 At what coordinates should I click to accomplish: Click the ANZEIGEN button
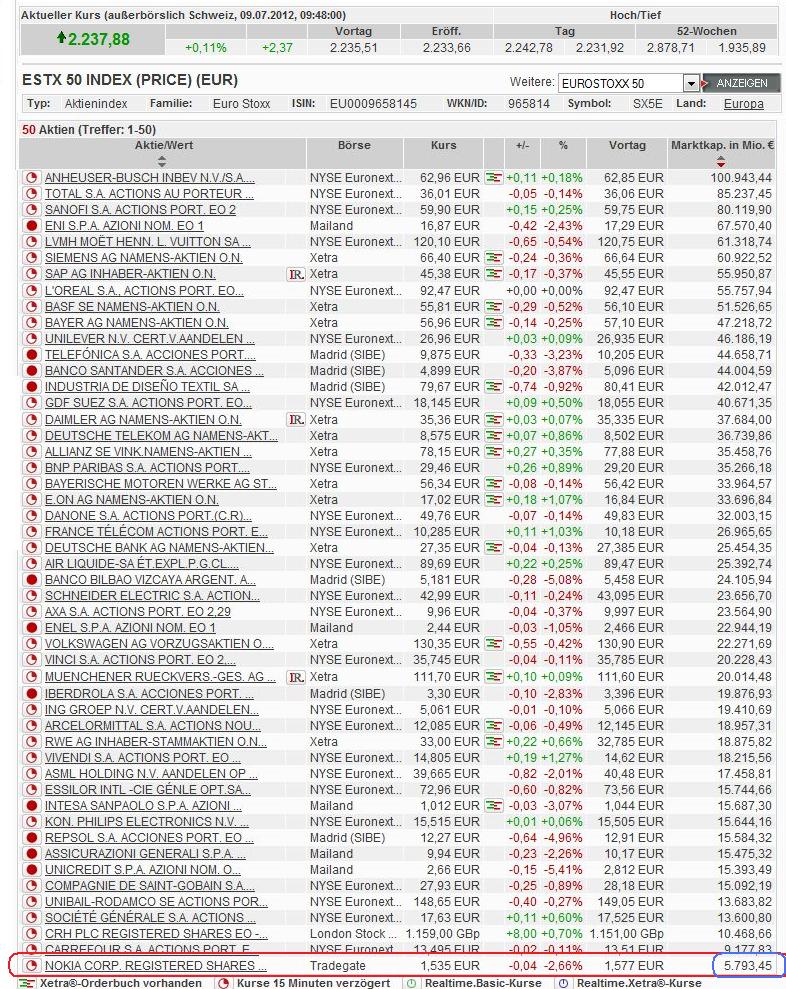(x=741, y=83)
